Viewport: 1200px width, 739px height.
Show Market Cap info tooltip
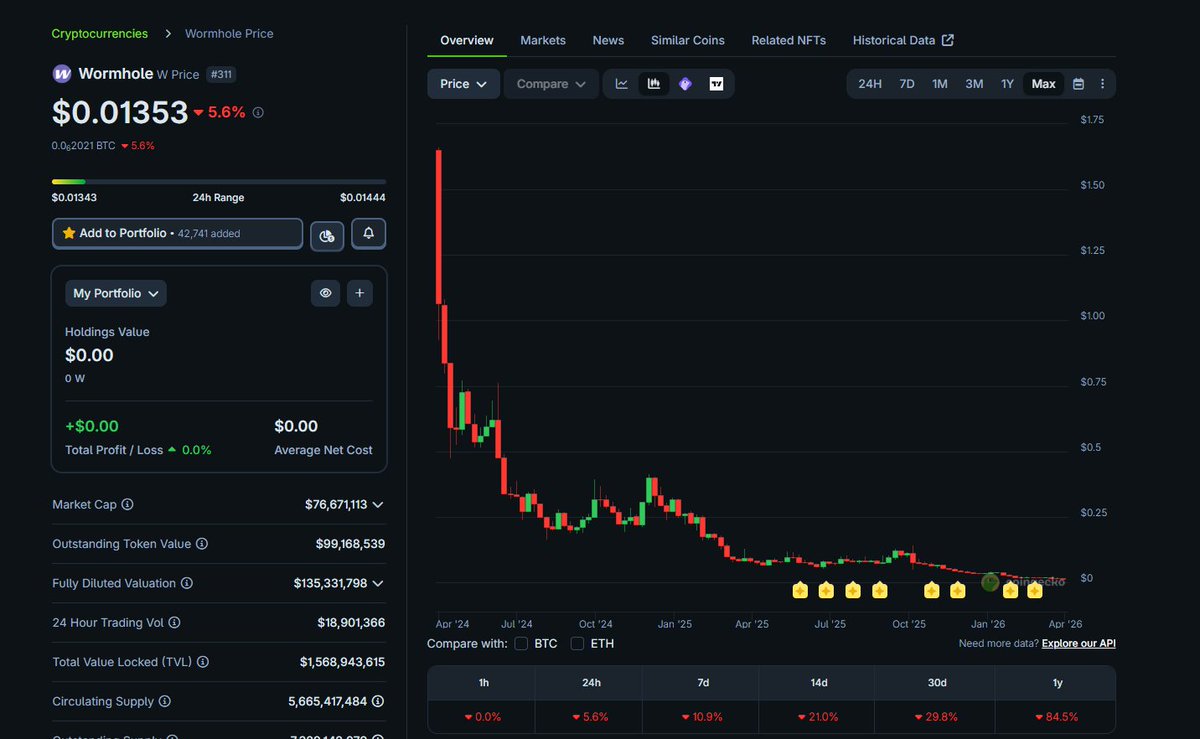point(127,505)
